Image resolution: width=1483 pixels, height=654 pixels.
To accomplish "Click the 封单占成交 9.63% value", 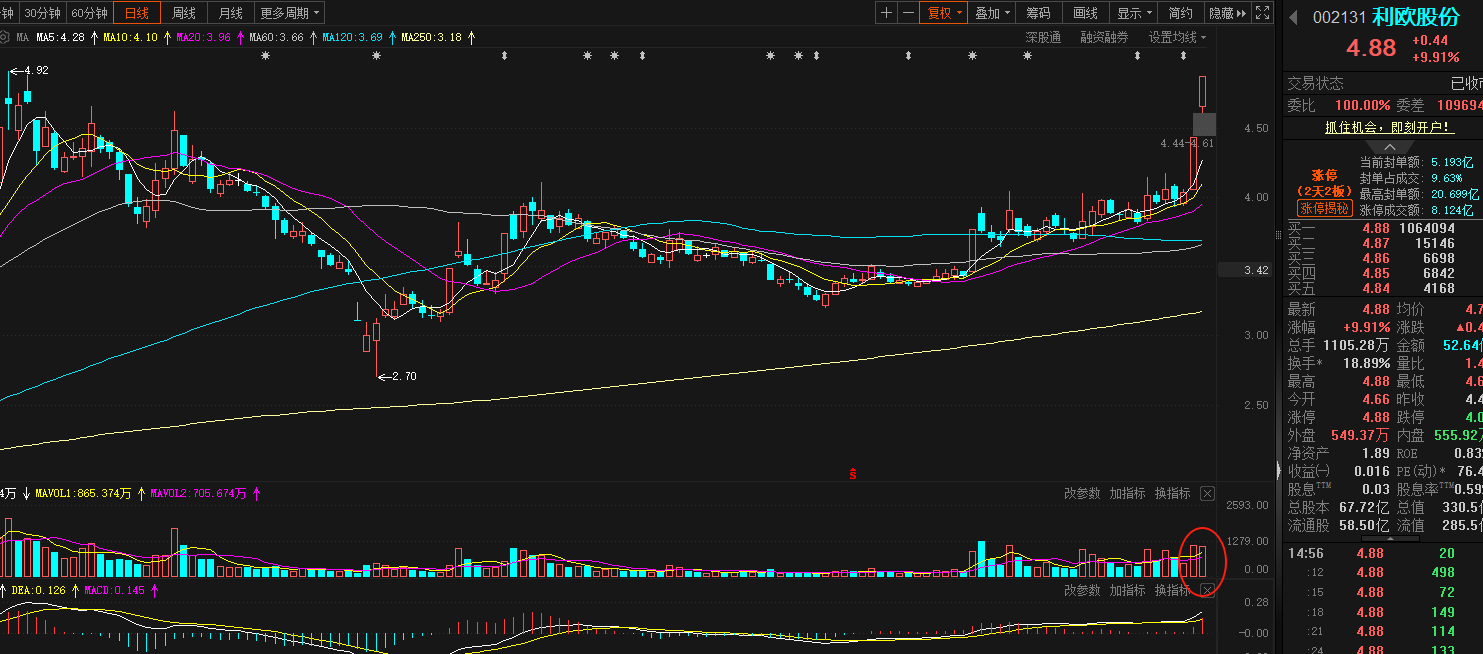I will [1447, 177].
